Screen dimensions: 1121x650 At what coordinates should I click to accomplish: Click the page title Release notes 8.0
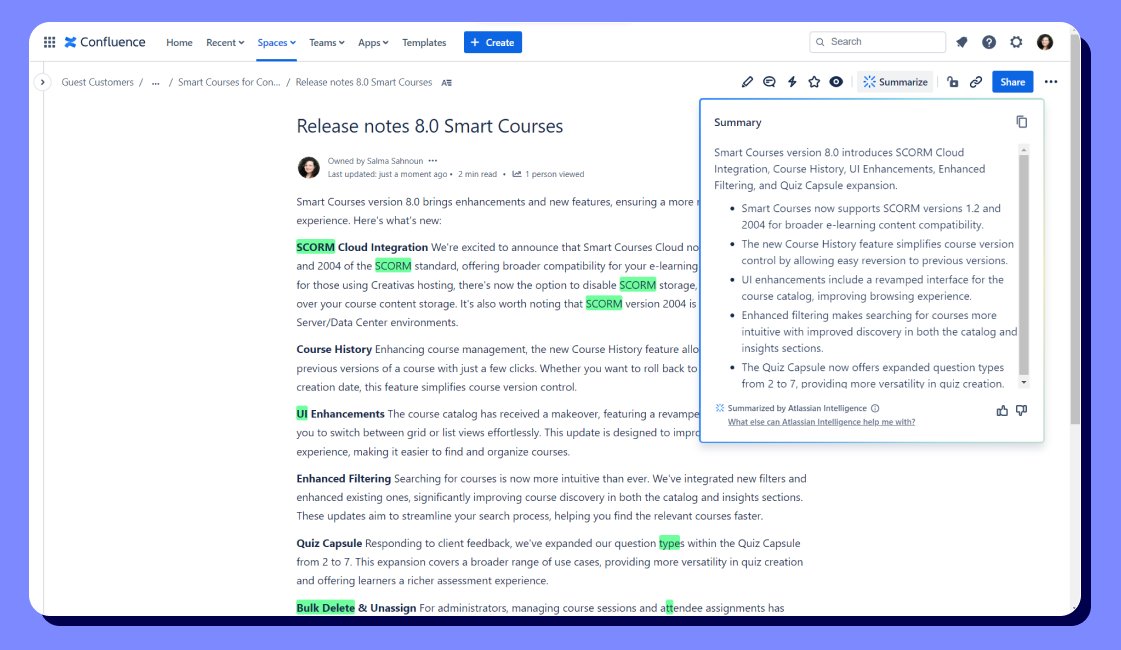click(x=430, y=127)
